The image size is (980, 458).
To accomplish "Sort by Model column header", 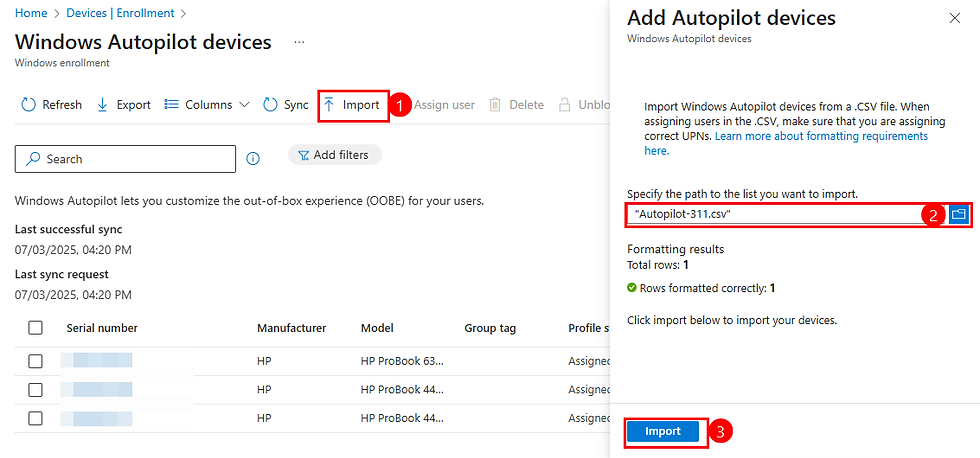I will 378,328.
